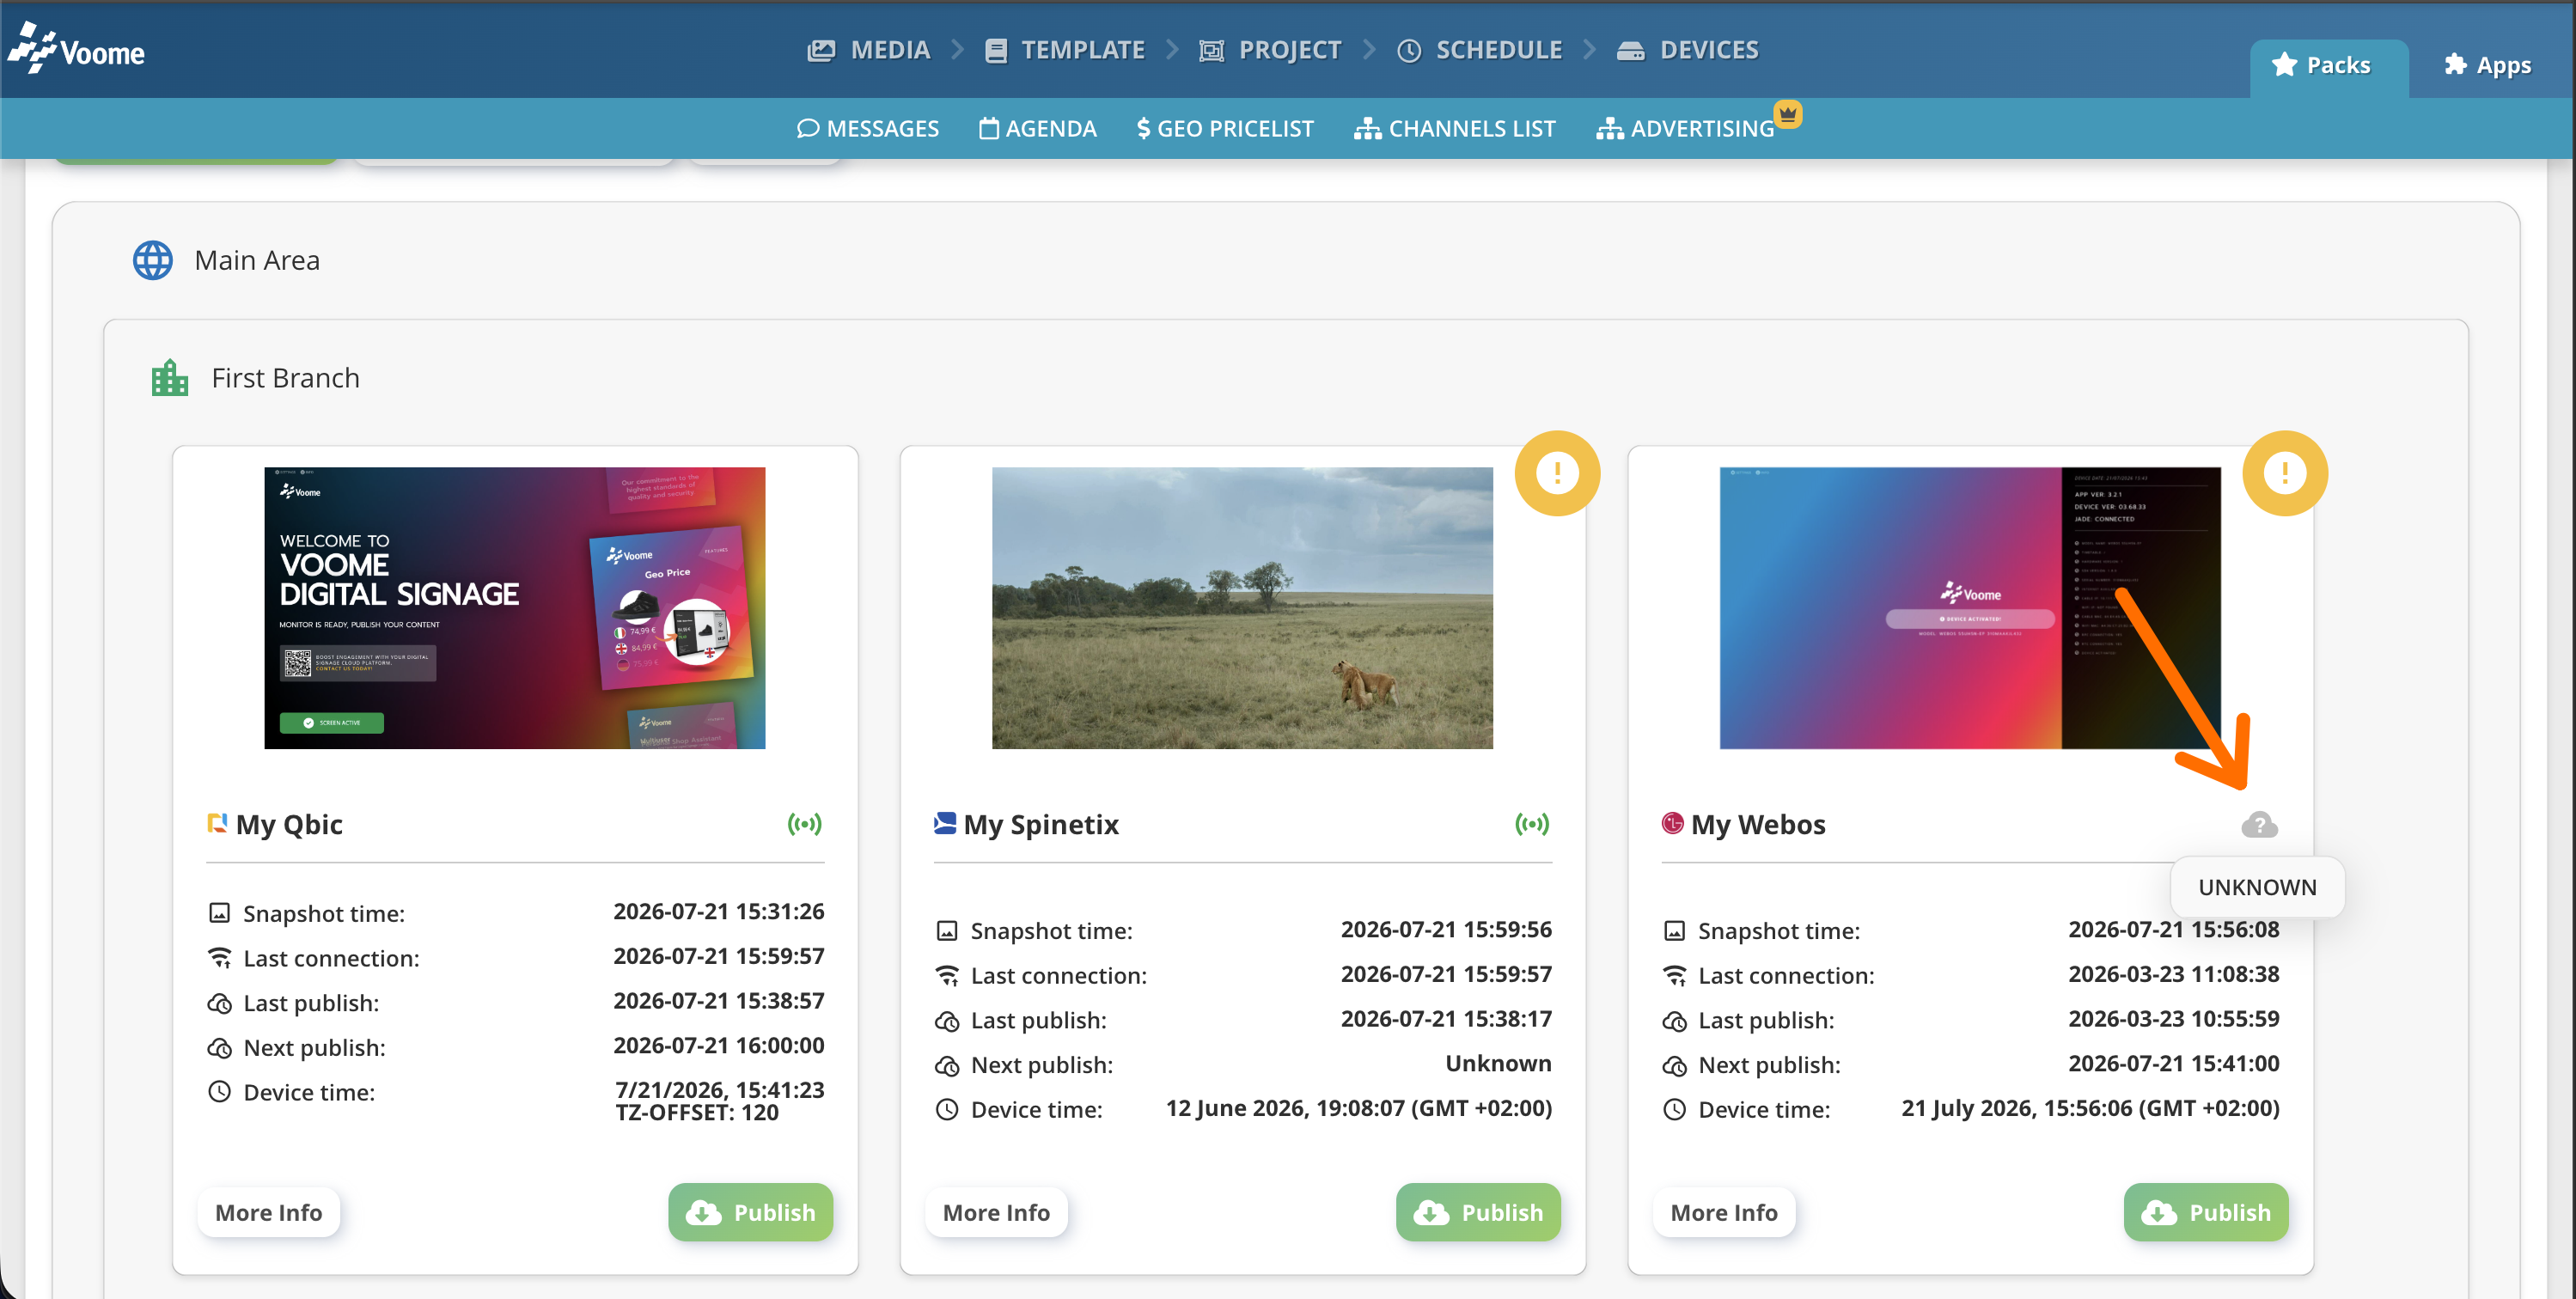The width and height of the screenshot is (2576, 1299).
Task: Open the Project section
Action: tap(1270, 50)
